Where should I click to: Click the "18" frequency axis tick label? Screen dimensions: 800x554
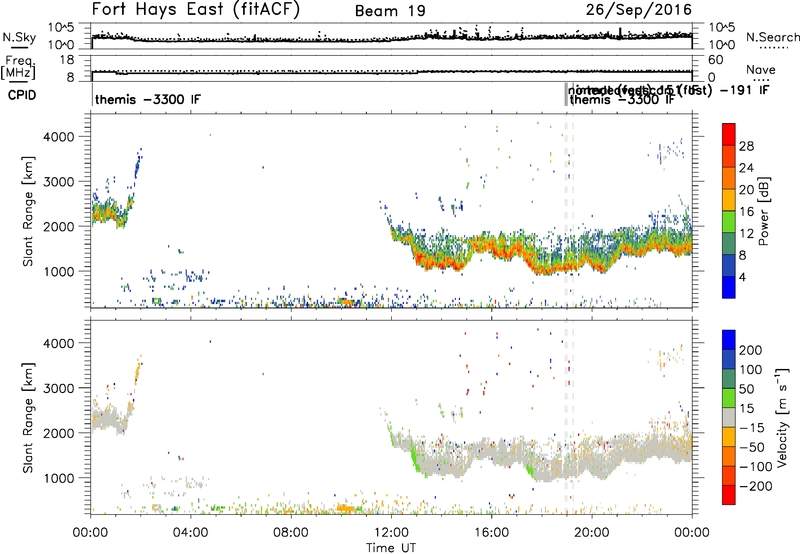67,60
